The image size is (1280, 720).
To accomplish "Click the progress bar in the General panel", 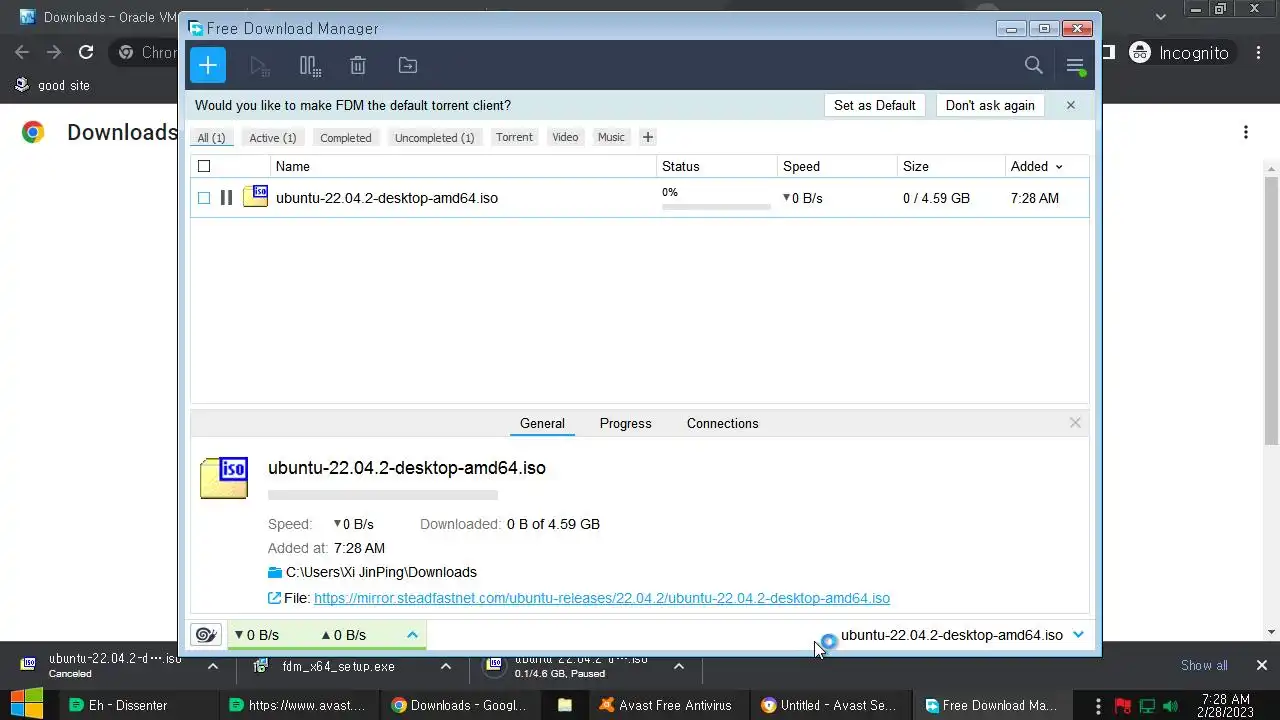I will click(x=383, y=495).
